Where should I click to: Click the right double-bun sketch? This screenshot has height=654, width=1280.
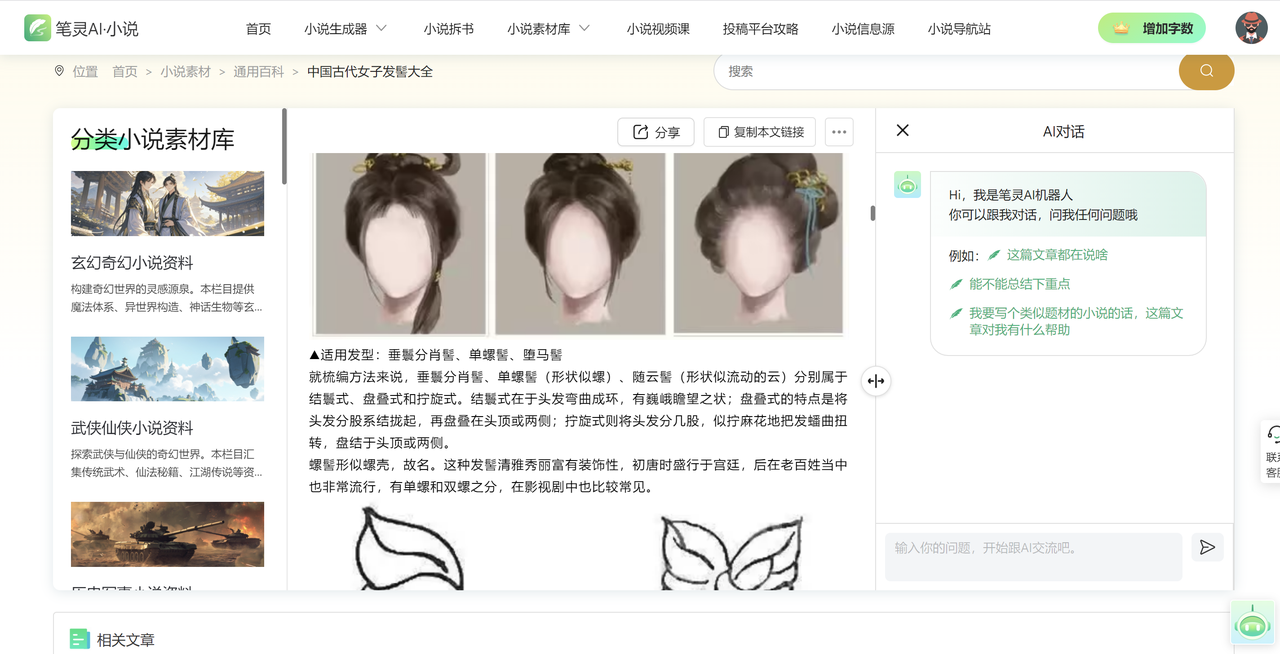[x=732, y=550]
